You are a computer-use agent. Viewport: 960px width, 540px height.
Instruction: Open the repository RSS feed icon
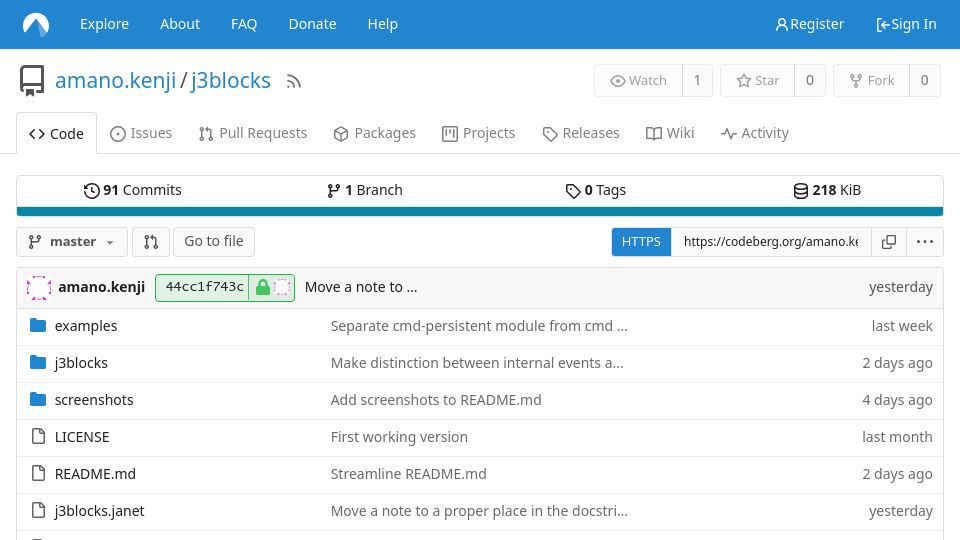pos(293,81)
